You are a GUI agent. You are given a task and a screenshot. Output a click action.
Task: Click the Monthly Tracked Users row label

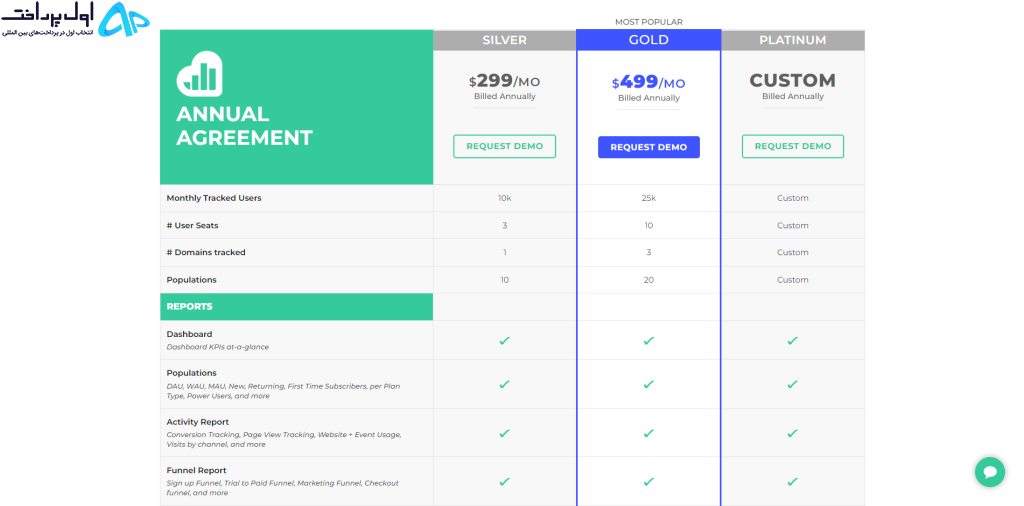[x=214, y=198]
